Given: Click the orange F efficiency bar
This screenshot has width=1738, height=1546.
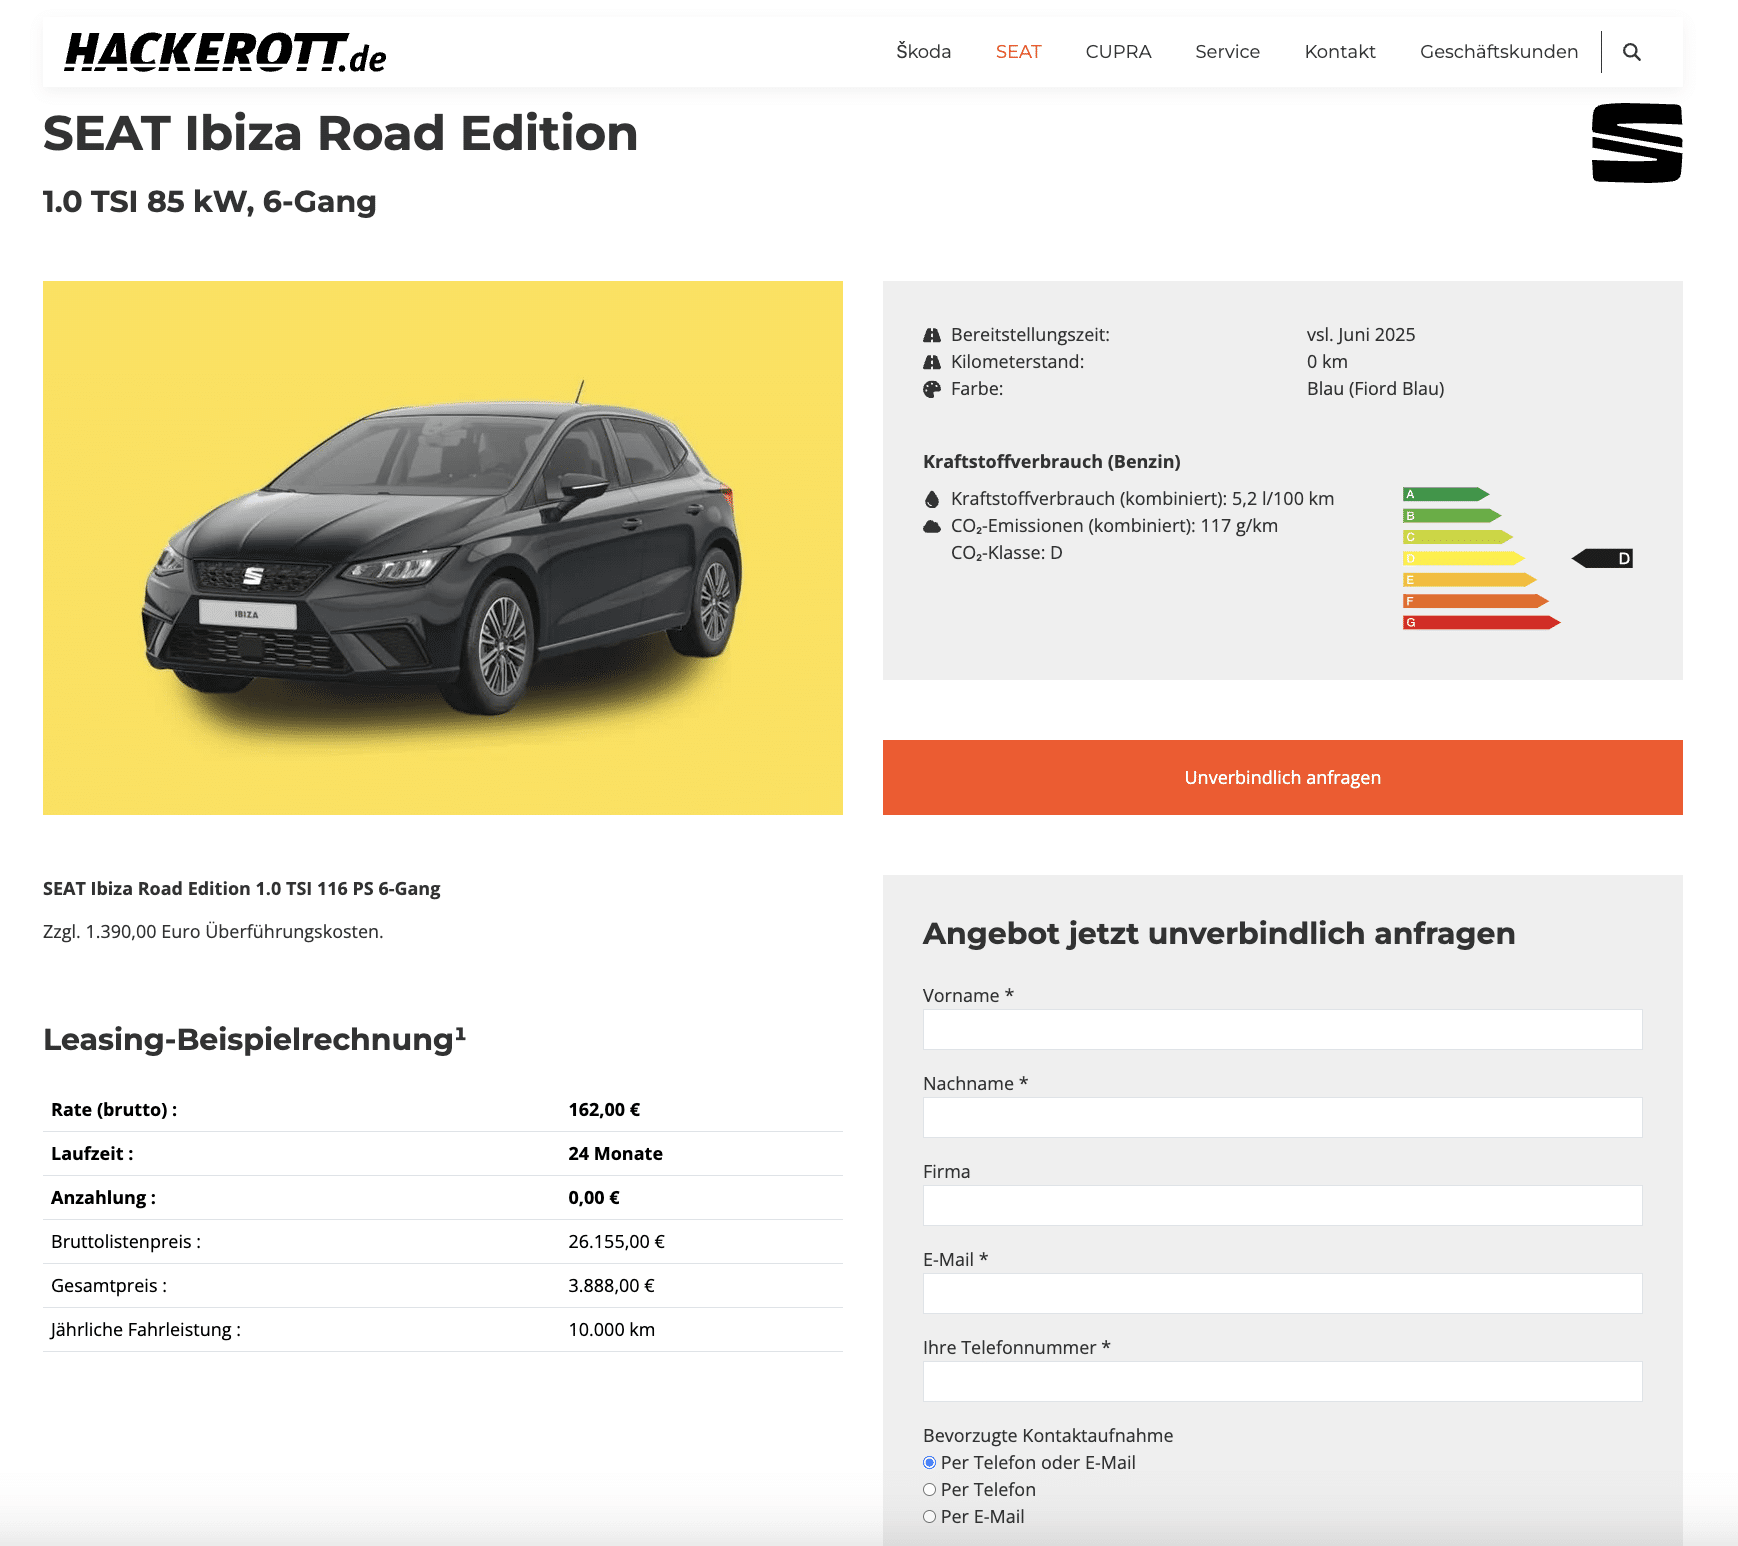Looking at the screenshot, I should click(1476, 601).
